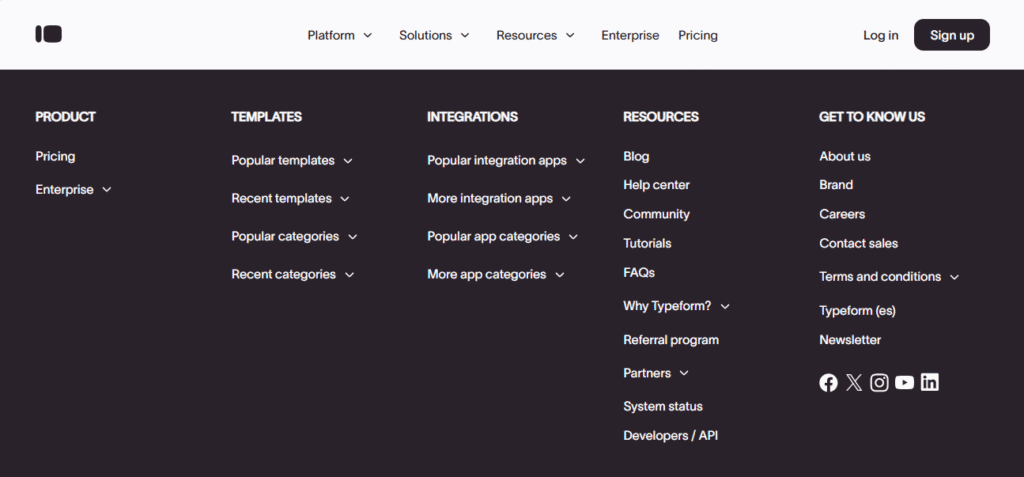Open the YouTube social icon
The width and height of the screenshot is (1024, 477).
coord(904,383)
